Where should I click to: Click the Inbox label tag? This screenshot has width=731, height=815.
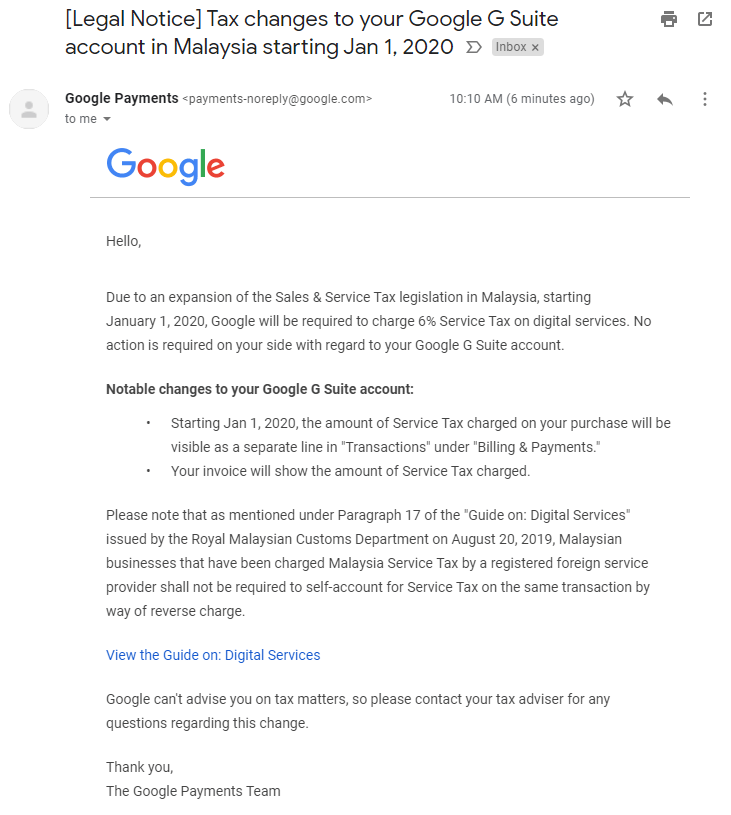point(511,47)
